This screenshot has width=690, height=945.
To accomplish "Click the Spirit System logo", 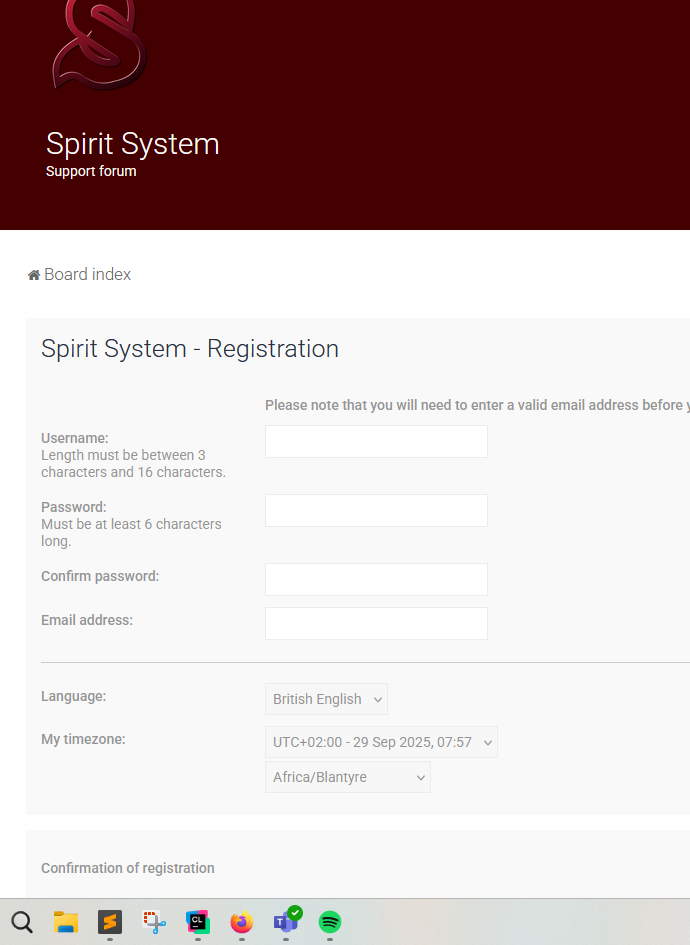I will (x=99, y=44).
